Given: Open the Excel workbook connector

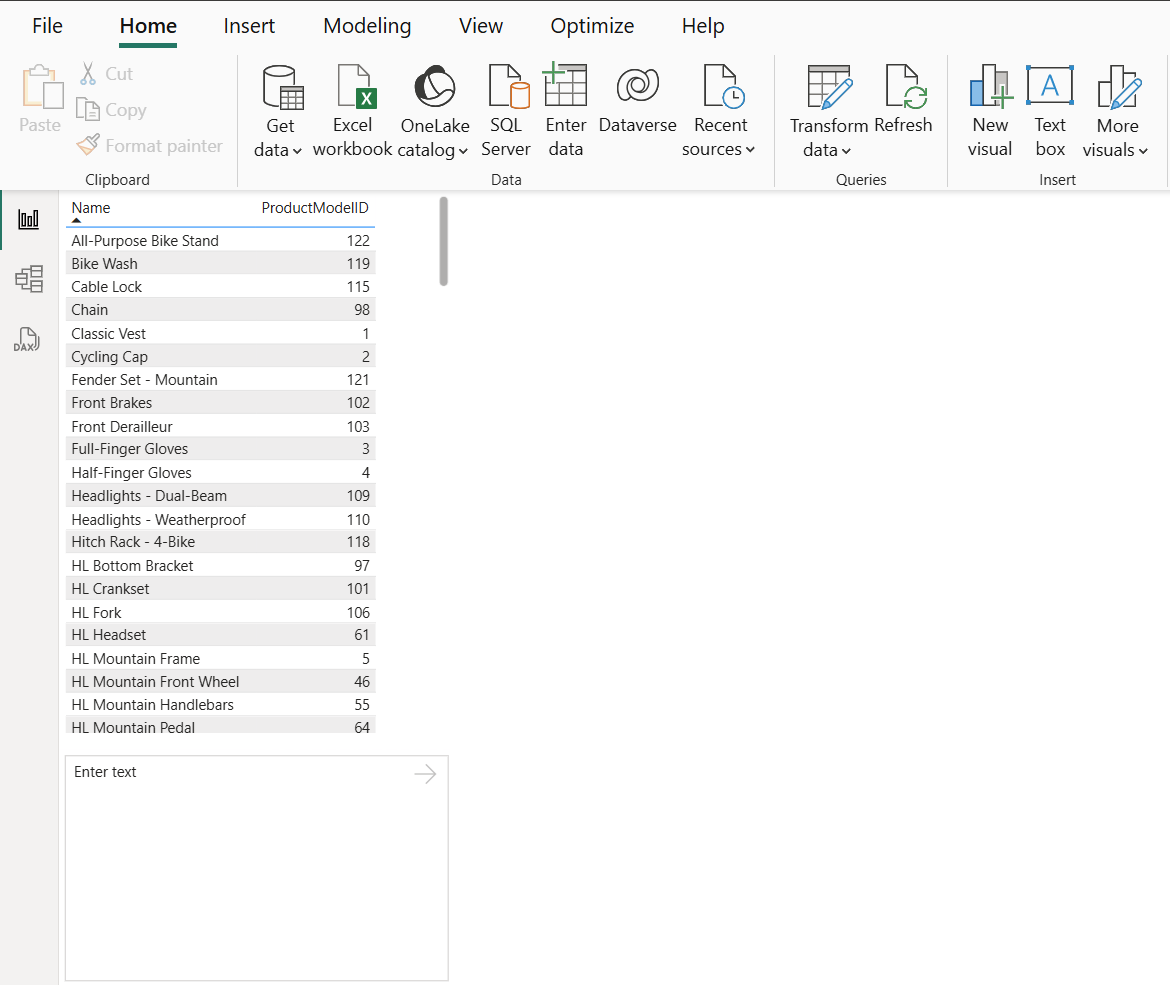Looking at the screenshot, I should click(x=352, y=108).
